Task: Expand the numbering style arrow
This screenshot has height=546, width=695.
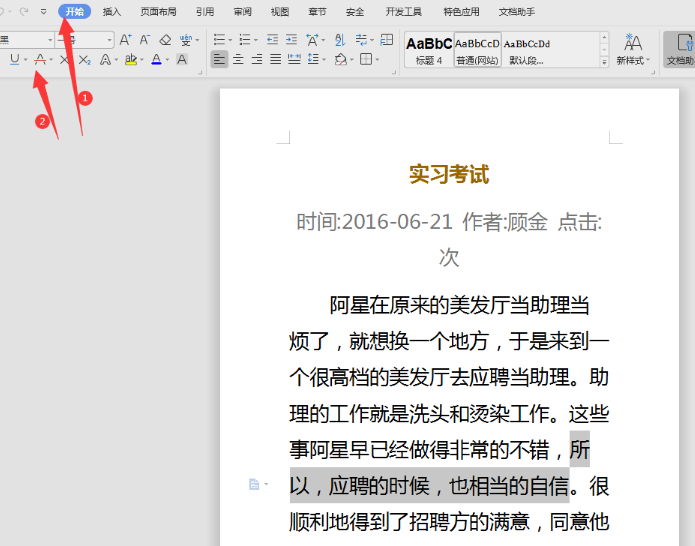Action: [x=256, y=40]
